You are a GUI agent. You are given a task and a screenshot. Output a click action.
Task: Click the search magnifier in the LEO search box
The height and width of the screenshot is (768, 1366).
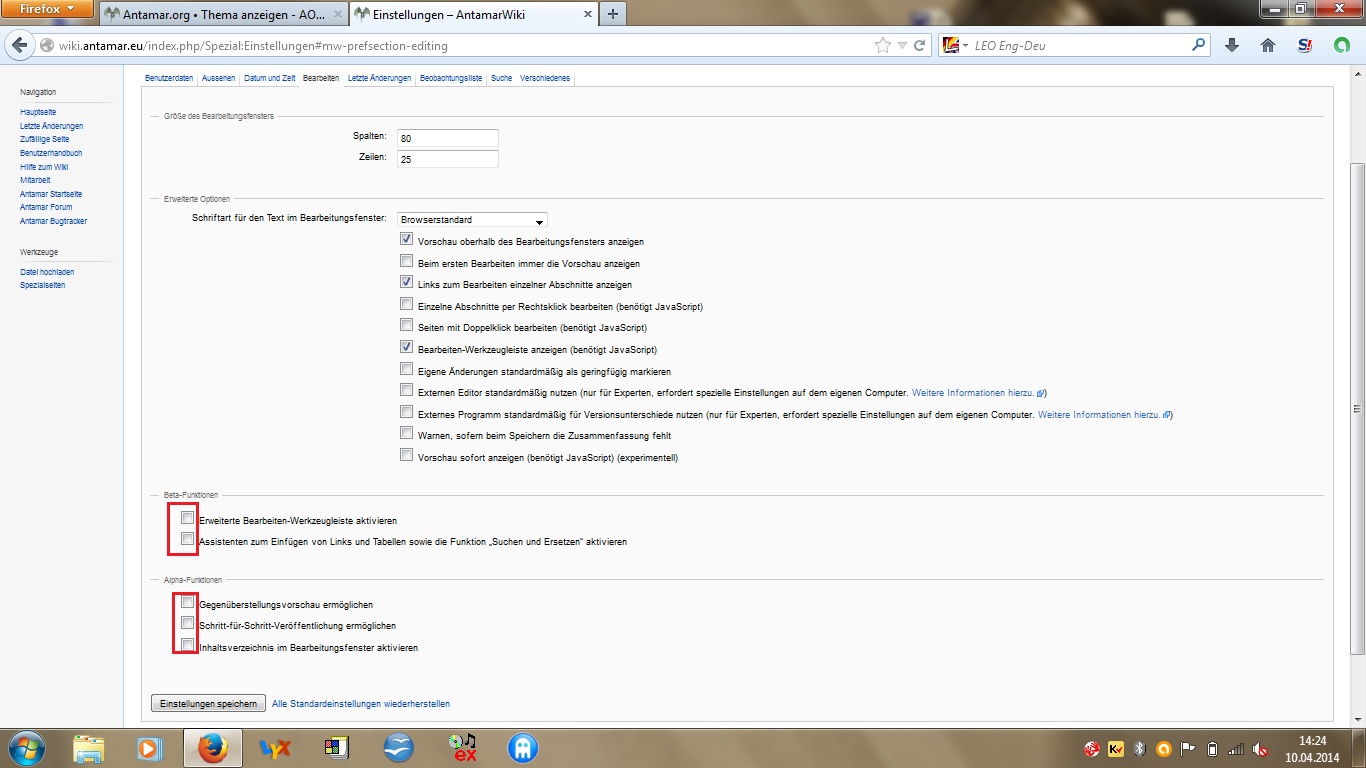click(1199, 45)
